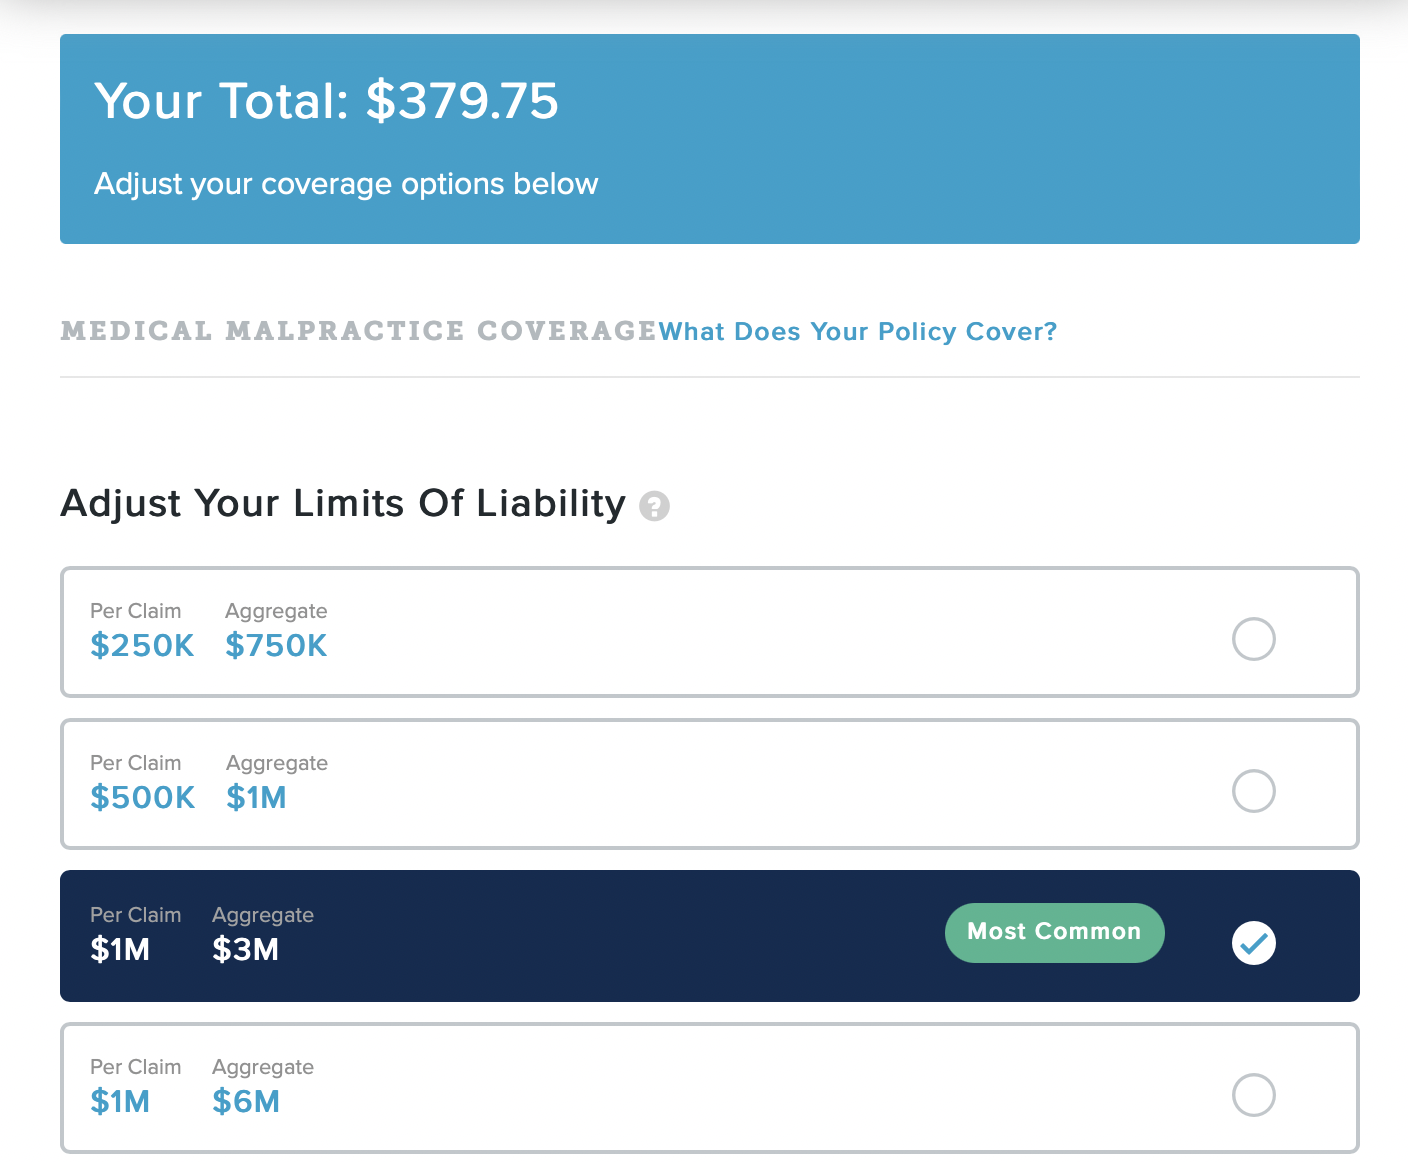Click the $1M aggregate in the $500K option

tap(256, 798)
